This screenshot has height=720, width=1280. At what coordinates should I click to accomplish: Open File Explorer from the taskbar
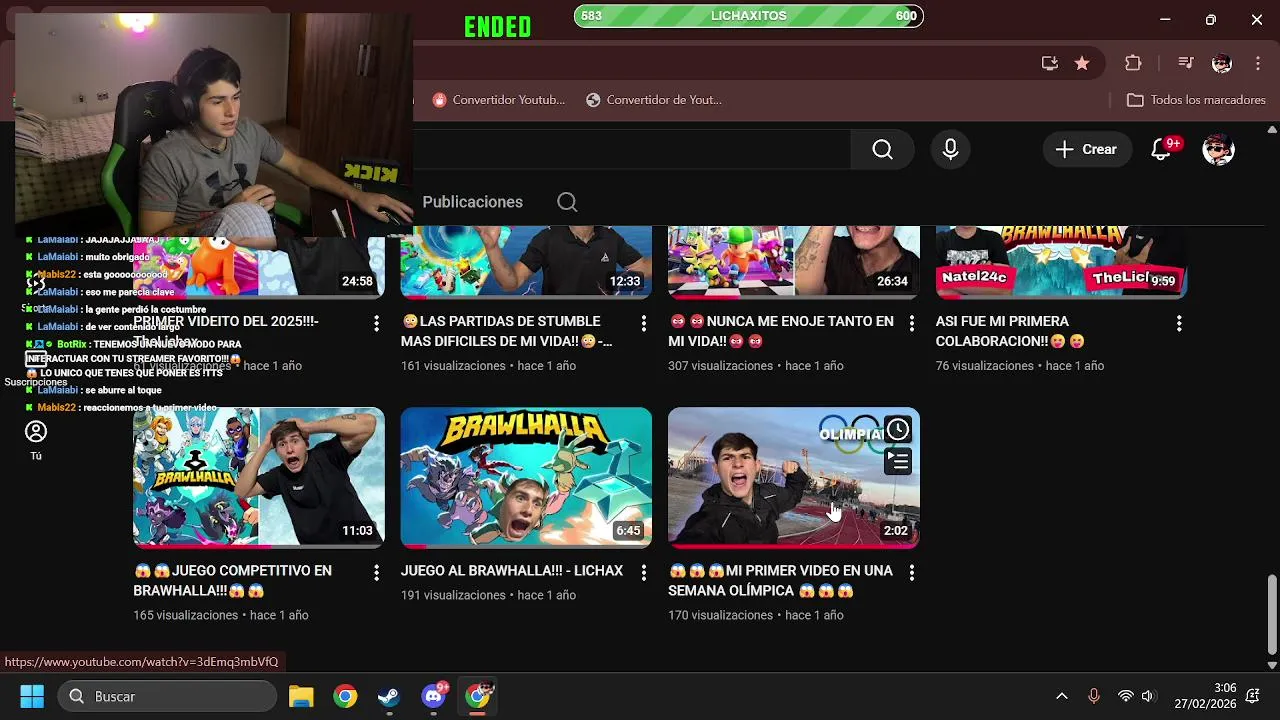pyautogui.click(x=301, y=696)
